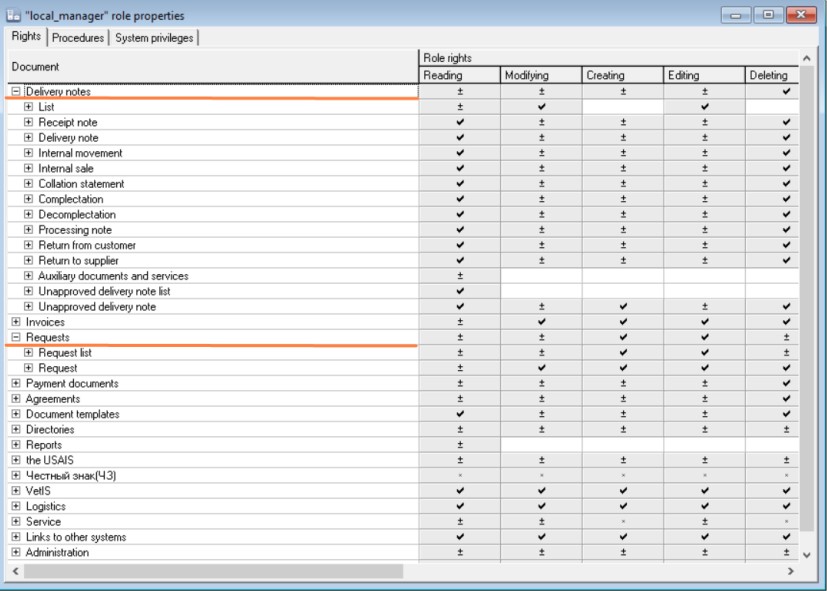Collapse the Requests tree node
The width and height of the screenshot is (827, 591).
click(x=16, y=338)
